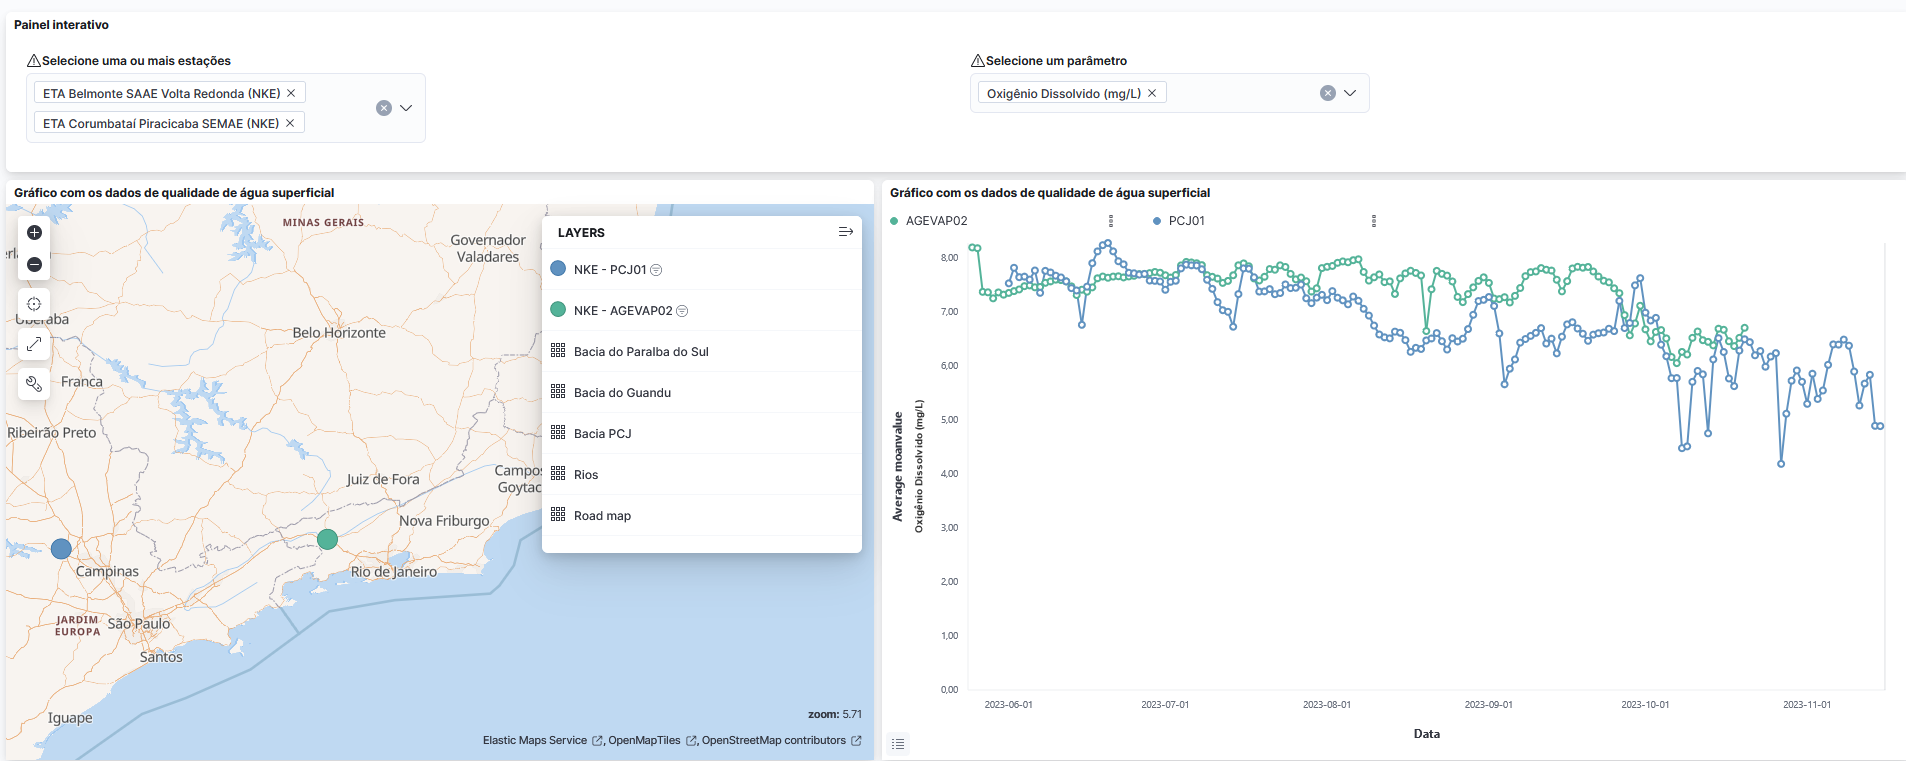Open the PCJ01 legend options menu
This screenshot has height=761, width=1906.
click(1373, 221)
